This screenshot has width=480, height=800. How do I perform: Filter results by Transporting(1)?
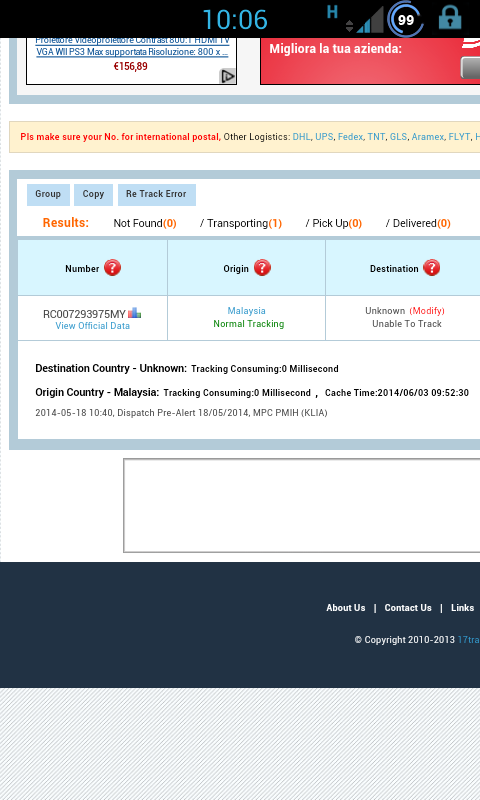click(x=241, y=223)
